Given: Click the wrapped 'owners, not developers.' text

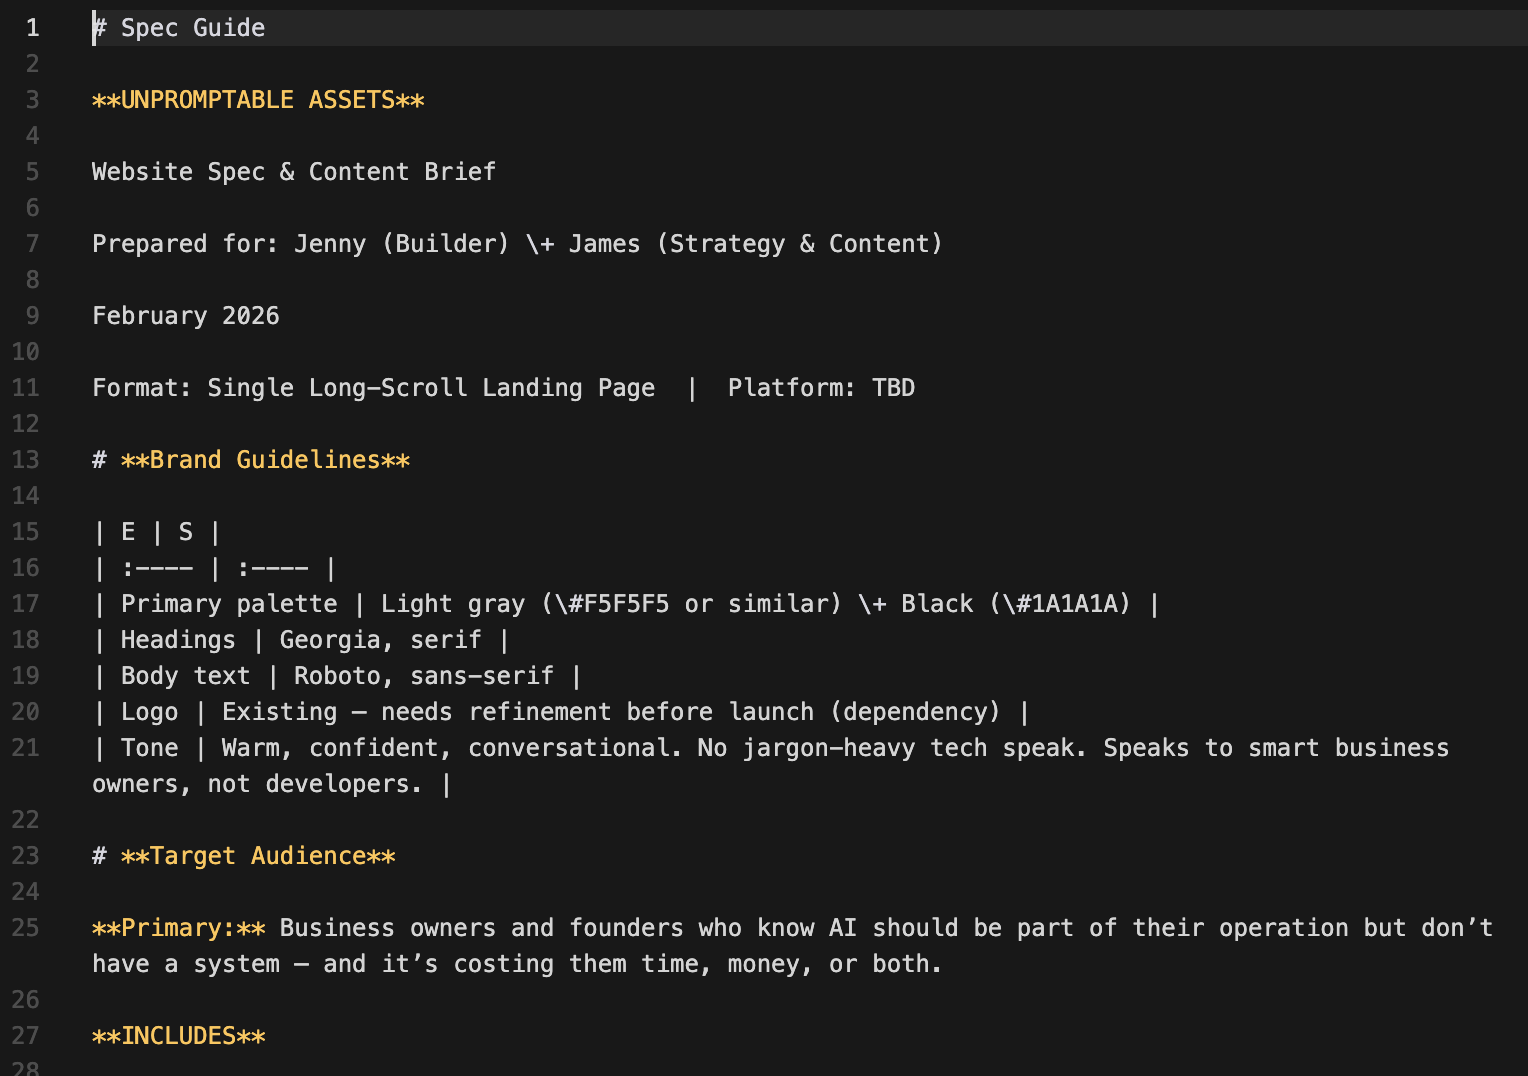Looking at the screenshot, I should pos(257,784).
